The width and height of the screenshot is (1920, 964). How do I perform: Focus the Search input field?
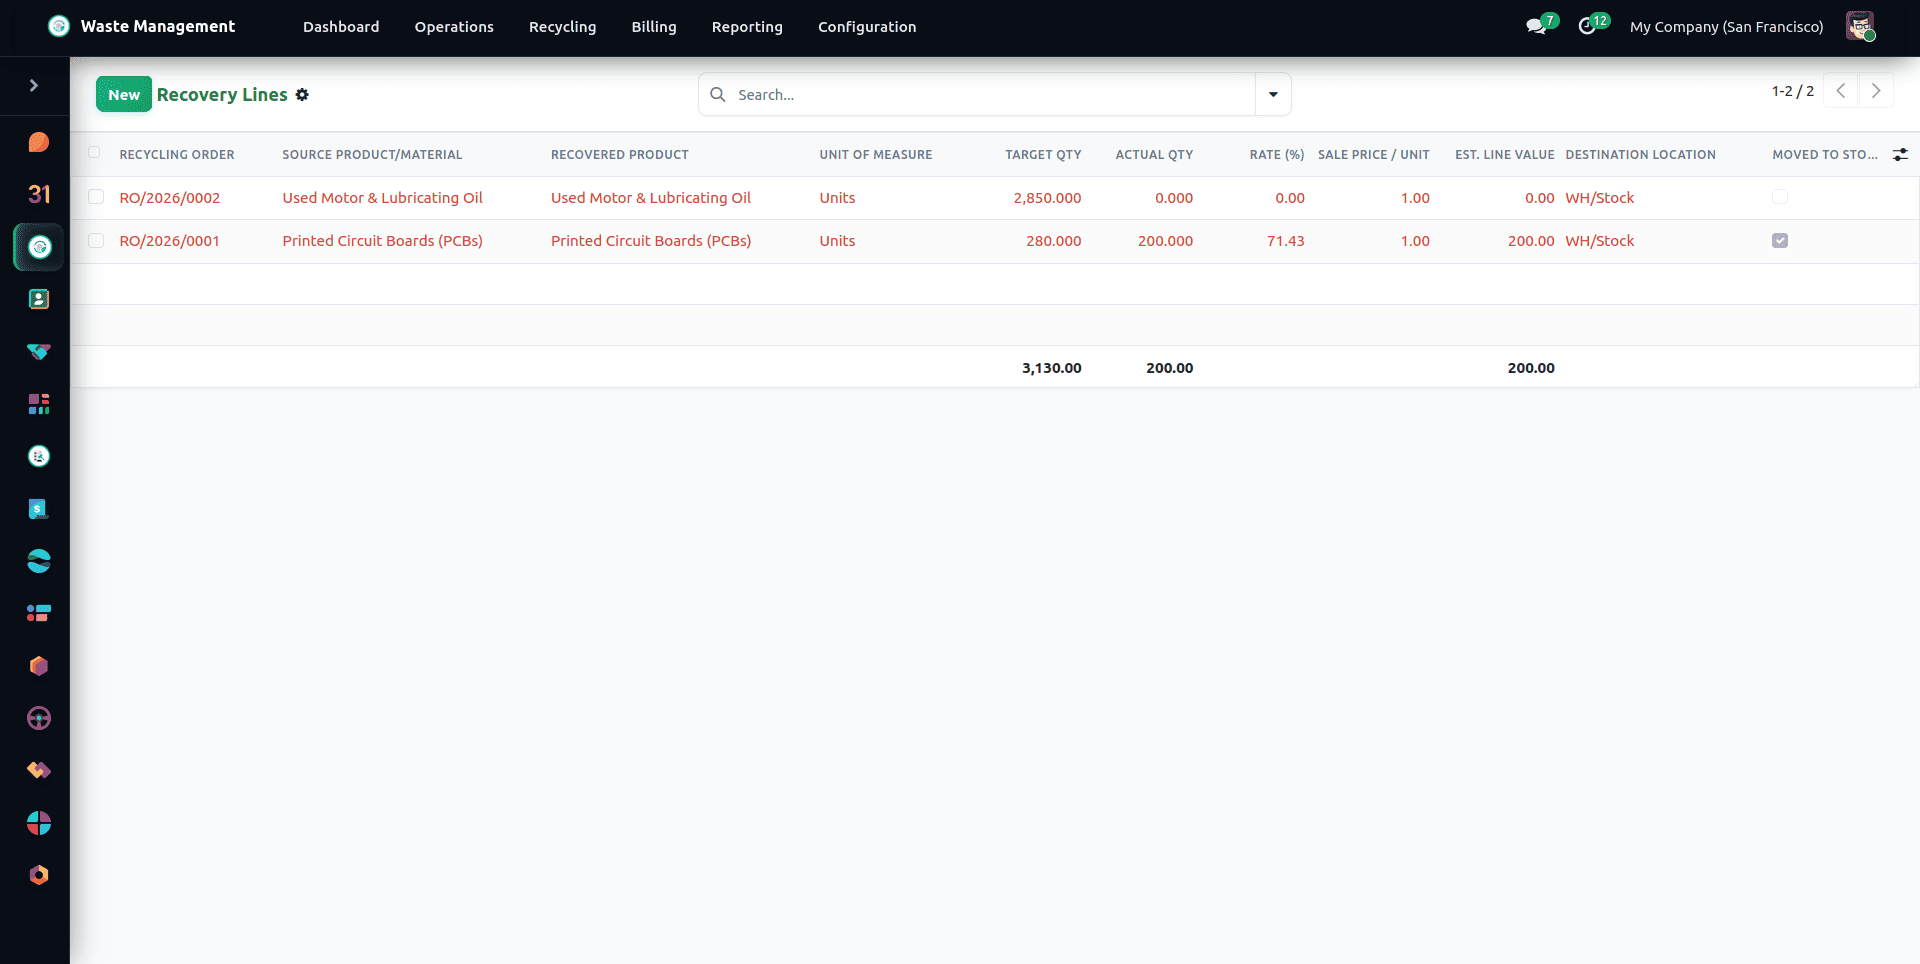[x=990, y=94]
